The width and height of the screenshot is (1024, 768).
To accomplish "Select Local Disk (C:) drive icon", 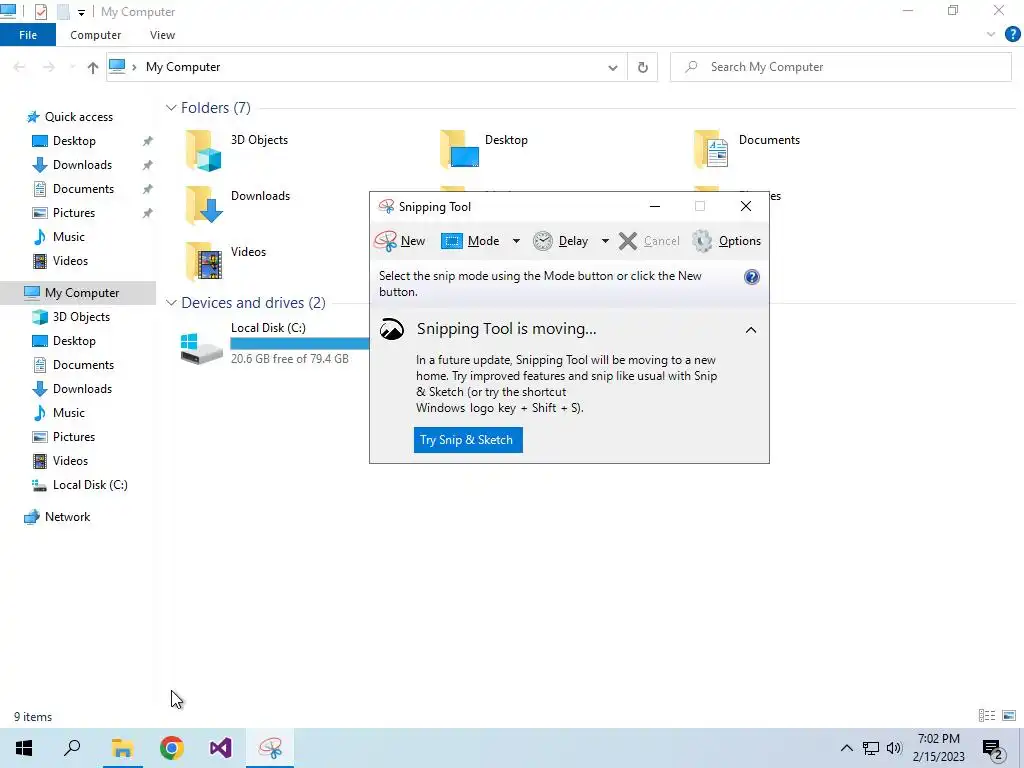I will point(202,348).
